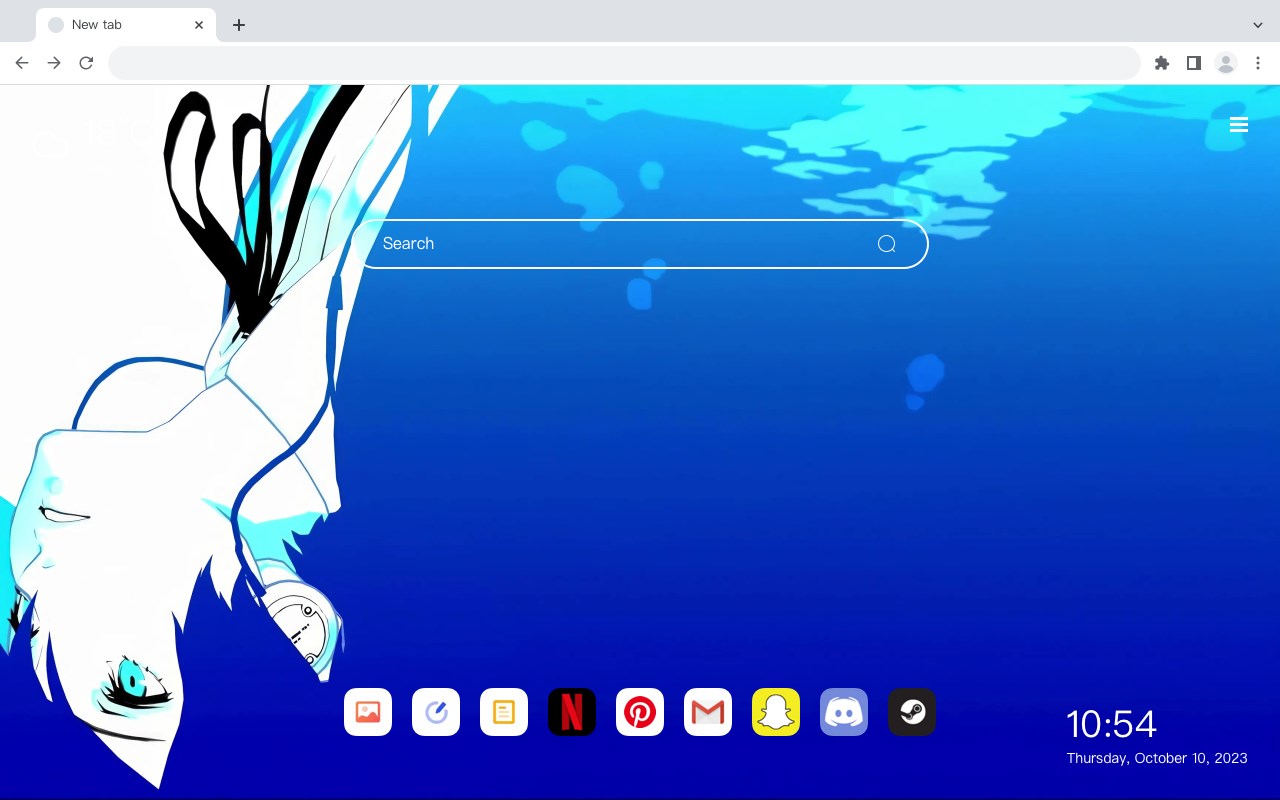Image resolution: width=1280 pixels, height=800 pixels.
Task: Toggle the browser side panel
Action: (1193, 63)
